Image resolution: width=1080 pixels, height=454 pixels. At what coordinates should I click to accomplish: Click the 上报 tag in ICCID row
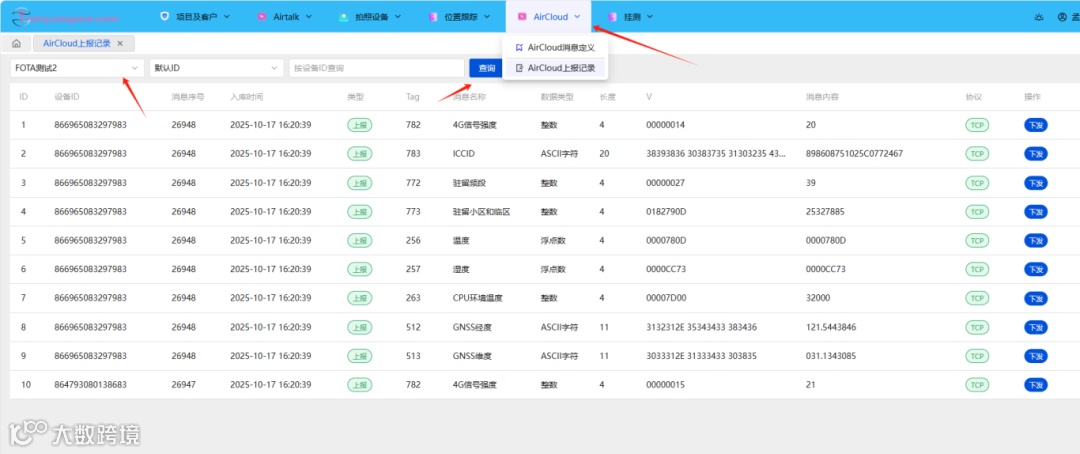[x=360, y=154]
